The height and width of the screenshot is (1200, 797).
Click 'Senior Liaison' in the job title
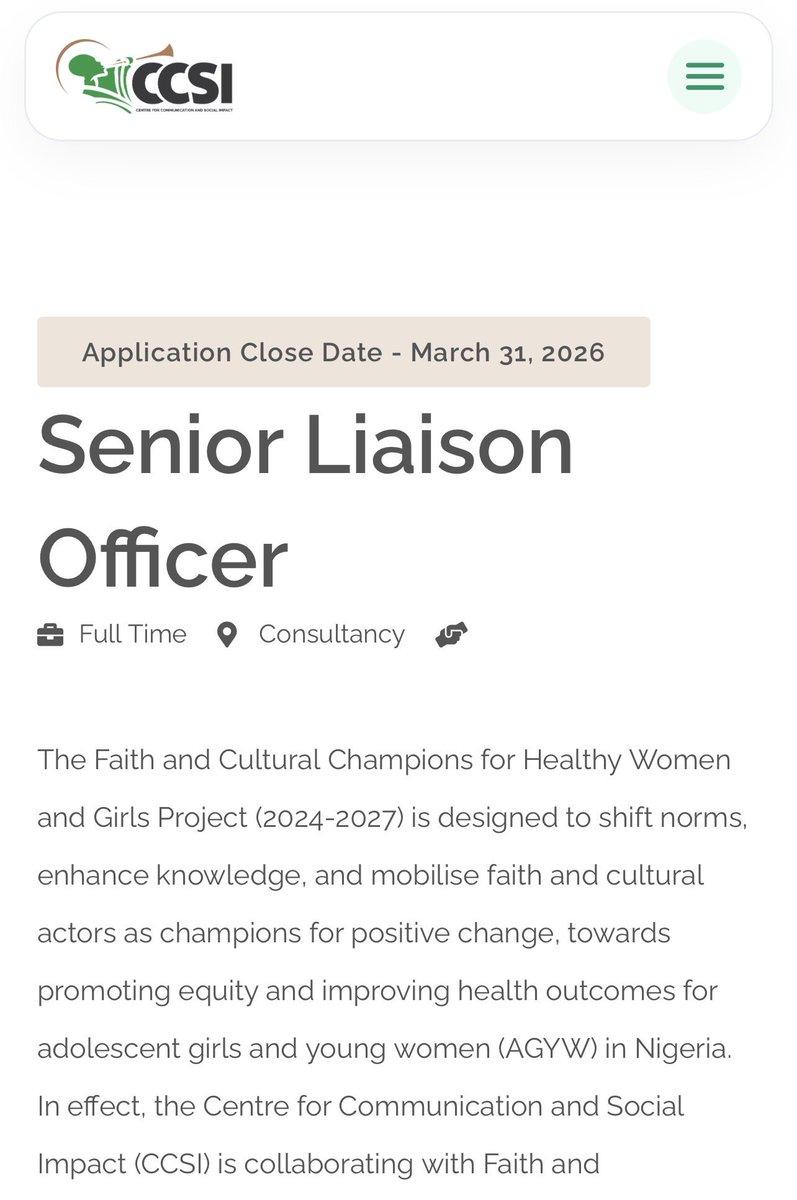coord(305,445)
